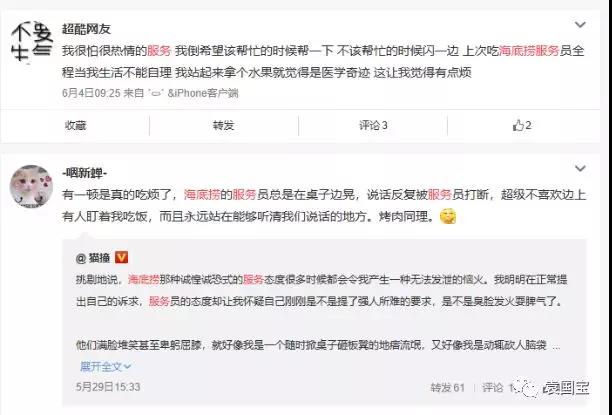The width and height of the screenshot is (612, 415).
Task: Click yellow emoji face in second post
Action: [x=448, y=216]
